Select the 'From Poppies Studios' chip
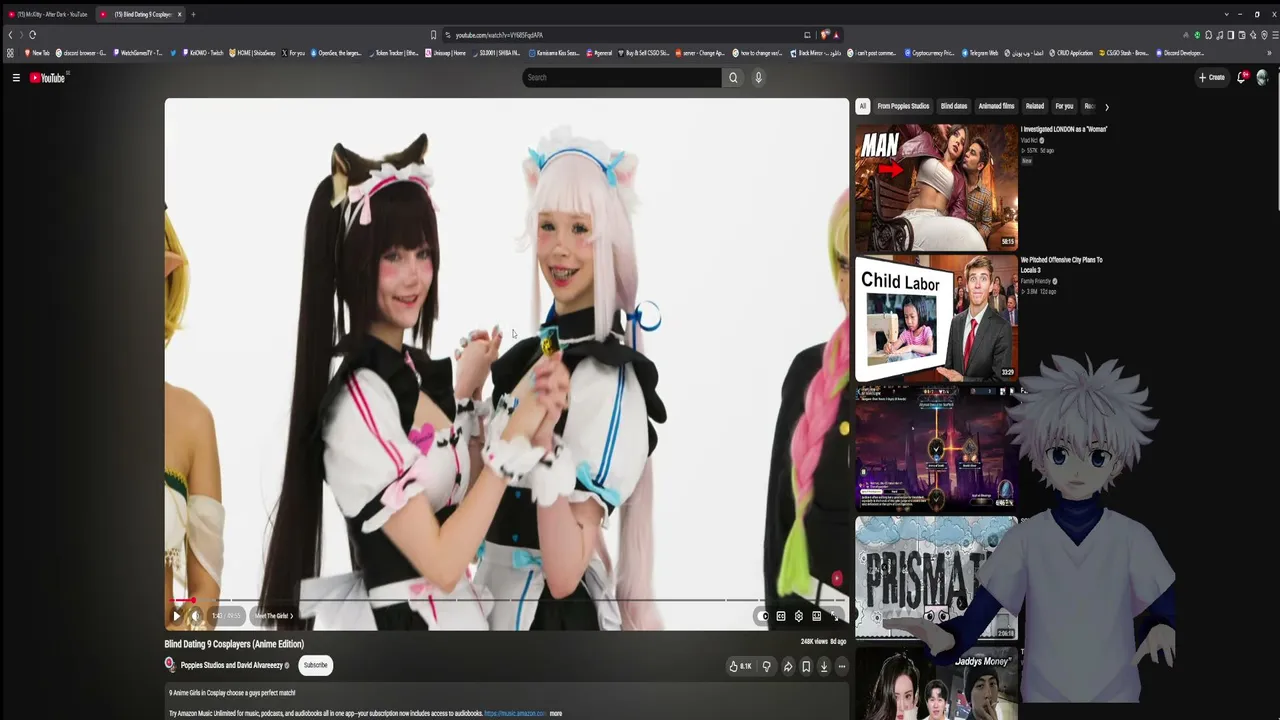1280x720 pixels. (903, 106)
